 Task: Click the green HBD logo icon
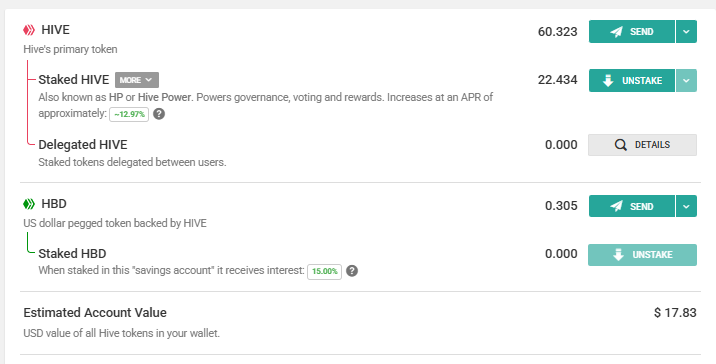[29, 204]
